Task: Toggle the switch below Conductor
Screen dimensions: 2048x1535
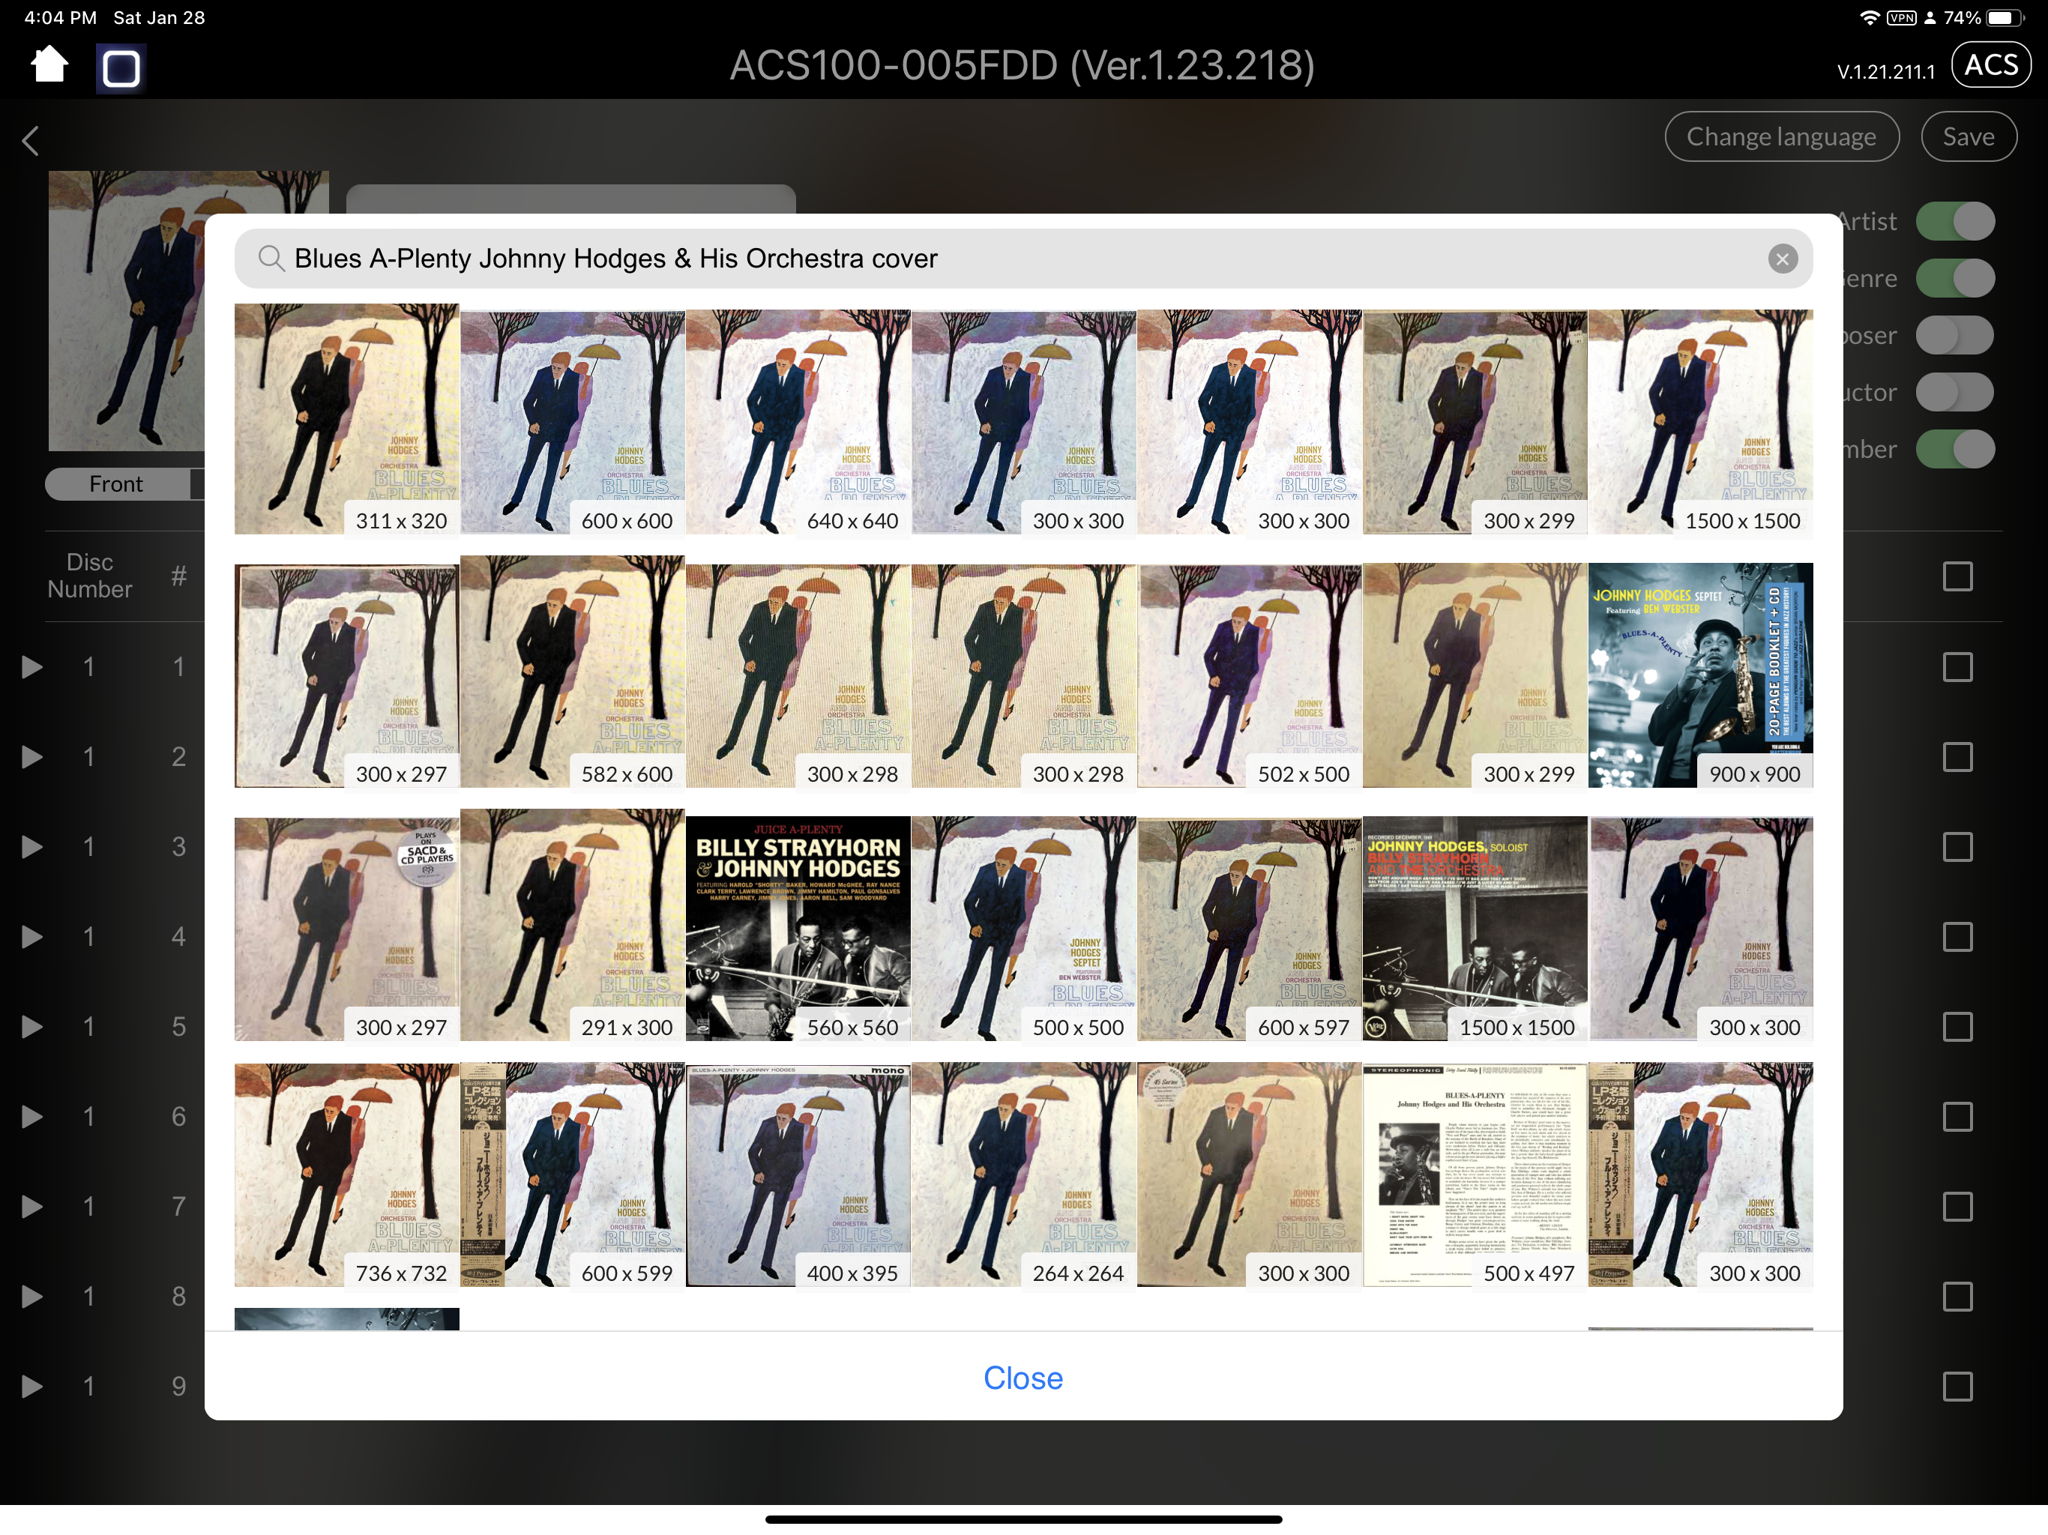Action: coord(1955,449)
